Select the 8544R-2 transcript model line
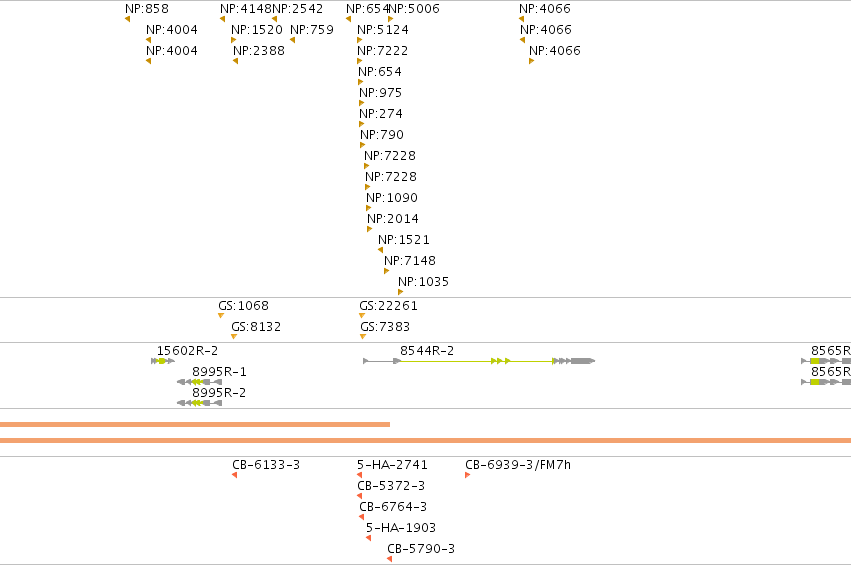Screen dimensions: 851x565 (x=479, y=361)
